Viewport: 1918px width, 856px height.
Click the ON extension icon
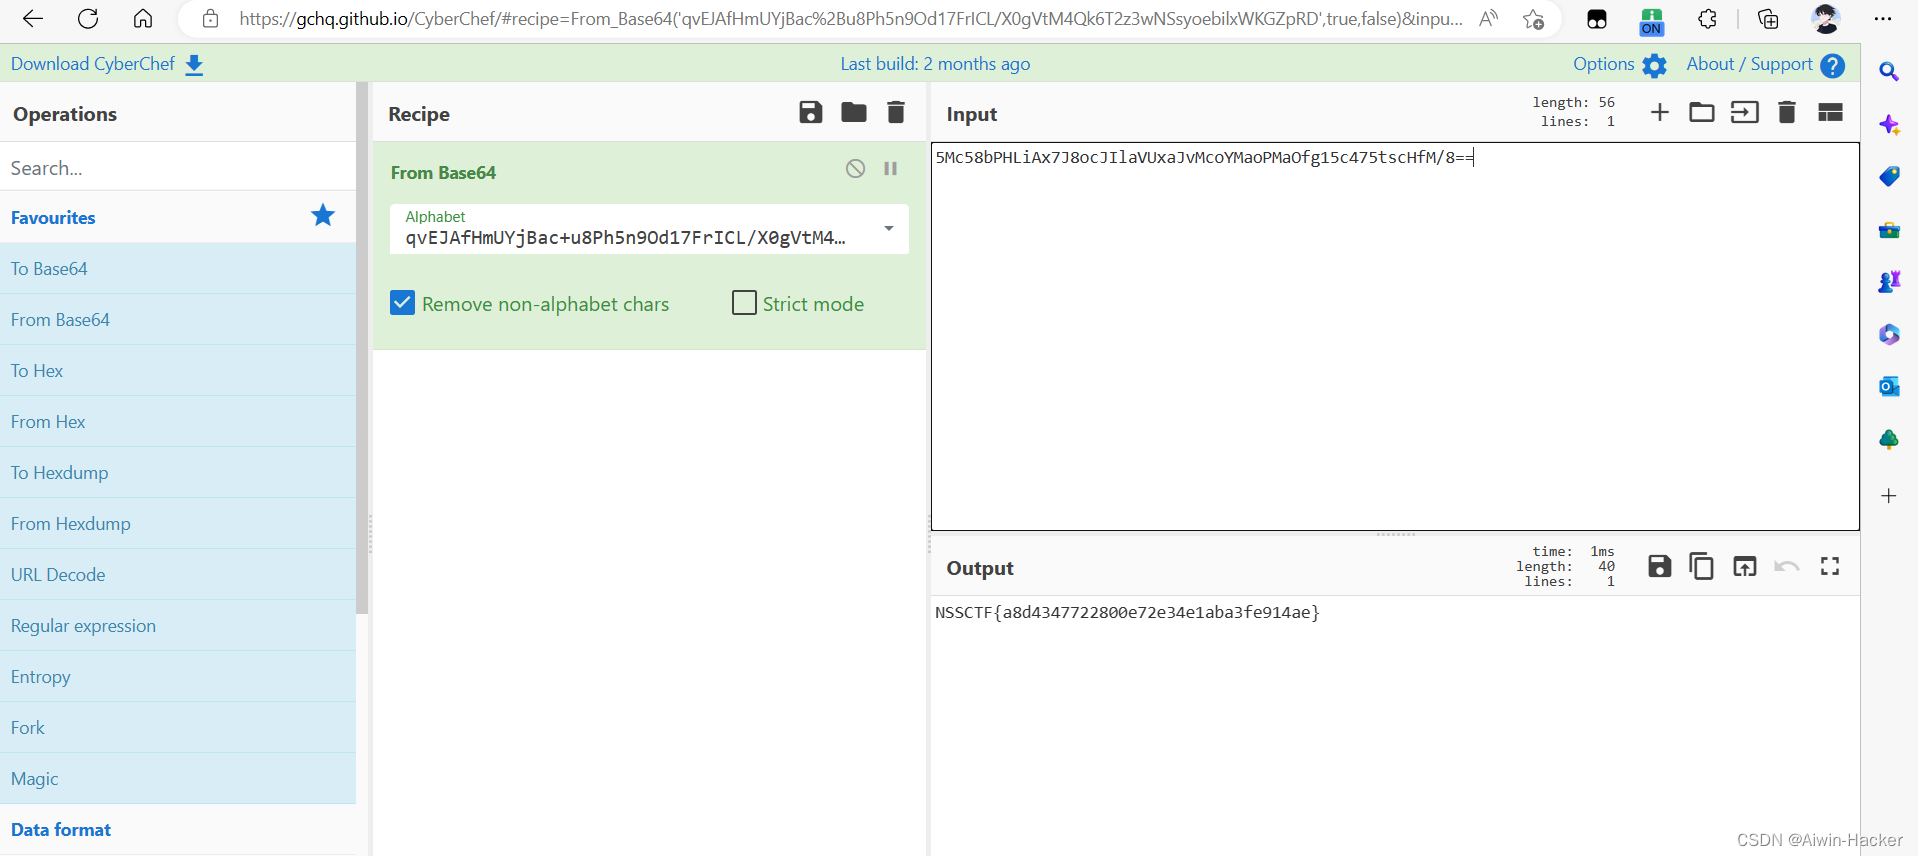(1651, 20)
